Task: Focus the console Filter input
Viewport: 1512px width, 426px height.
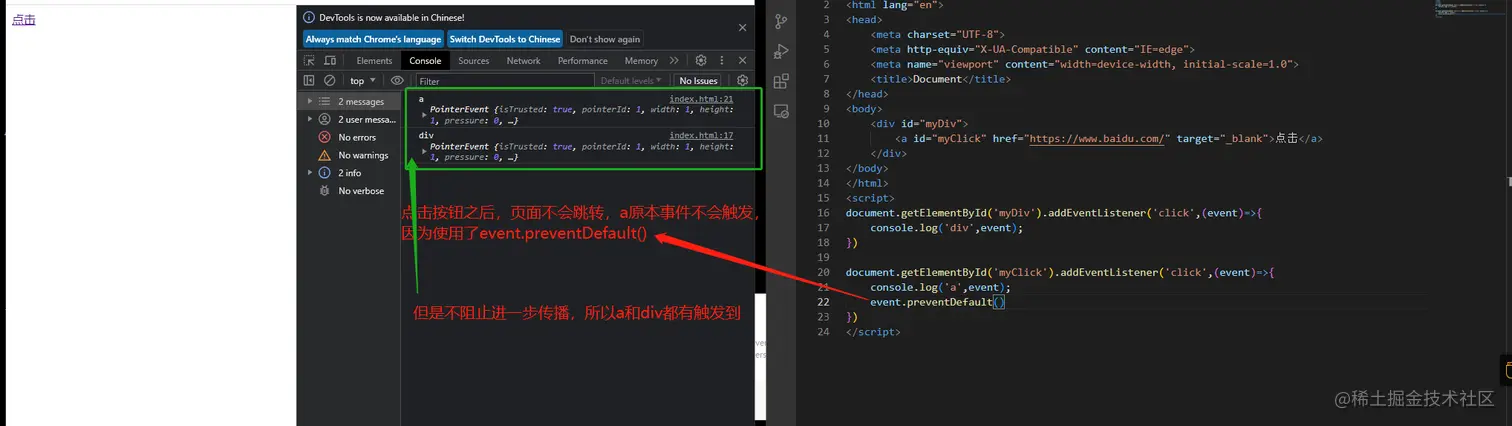Action: (x=504, y=81)
